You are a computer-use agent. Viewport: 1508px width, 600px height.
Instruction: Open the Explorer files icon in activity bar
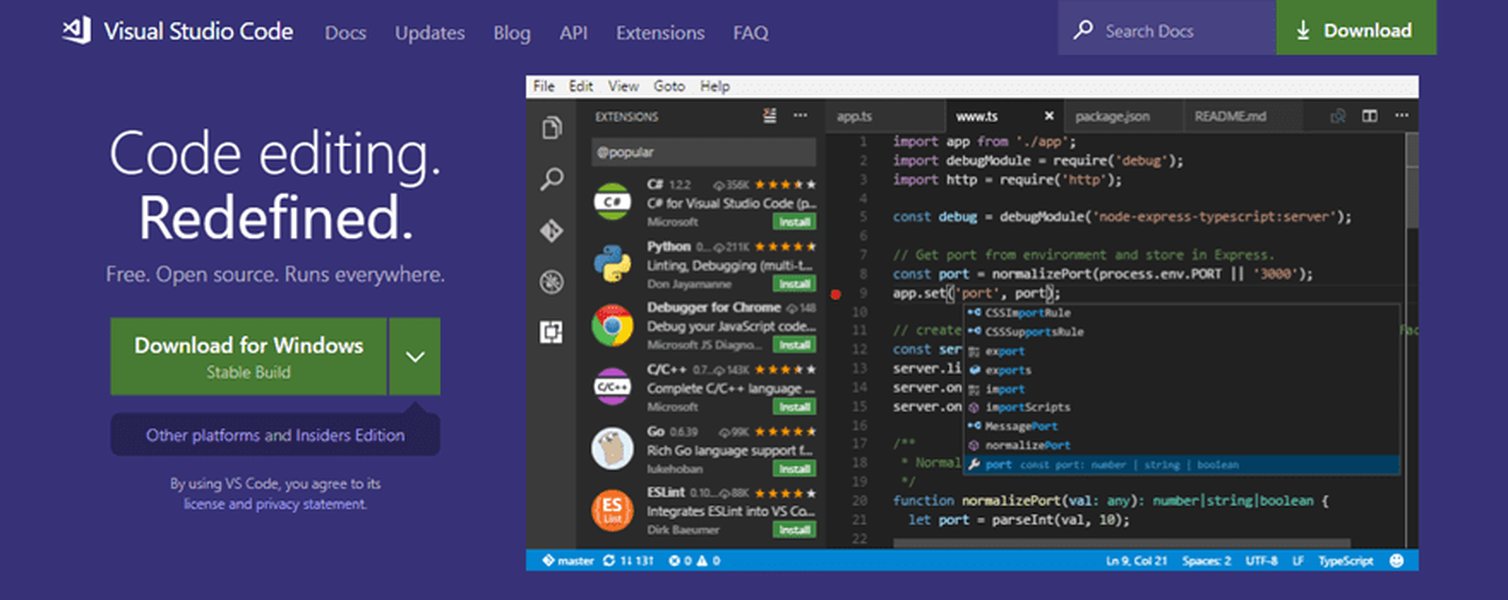[x=551, y=128]
